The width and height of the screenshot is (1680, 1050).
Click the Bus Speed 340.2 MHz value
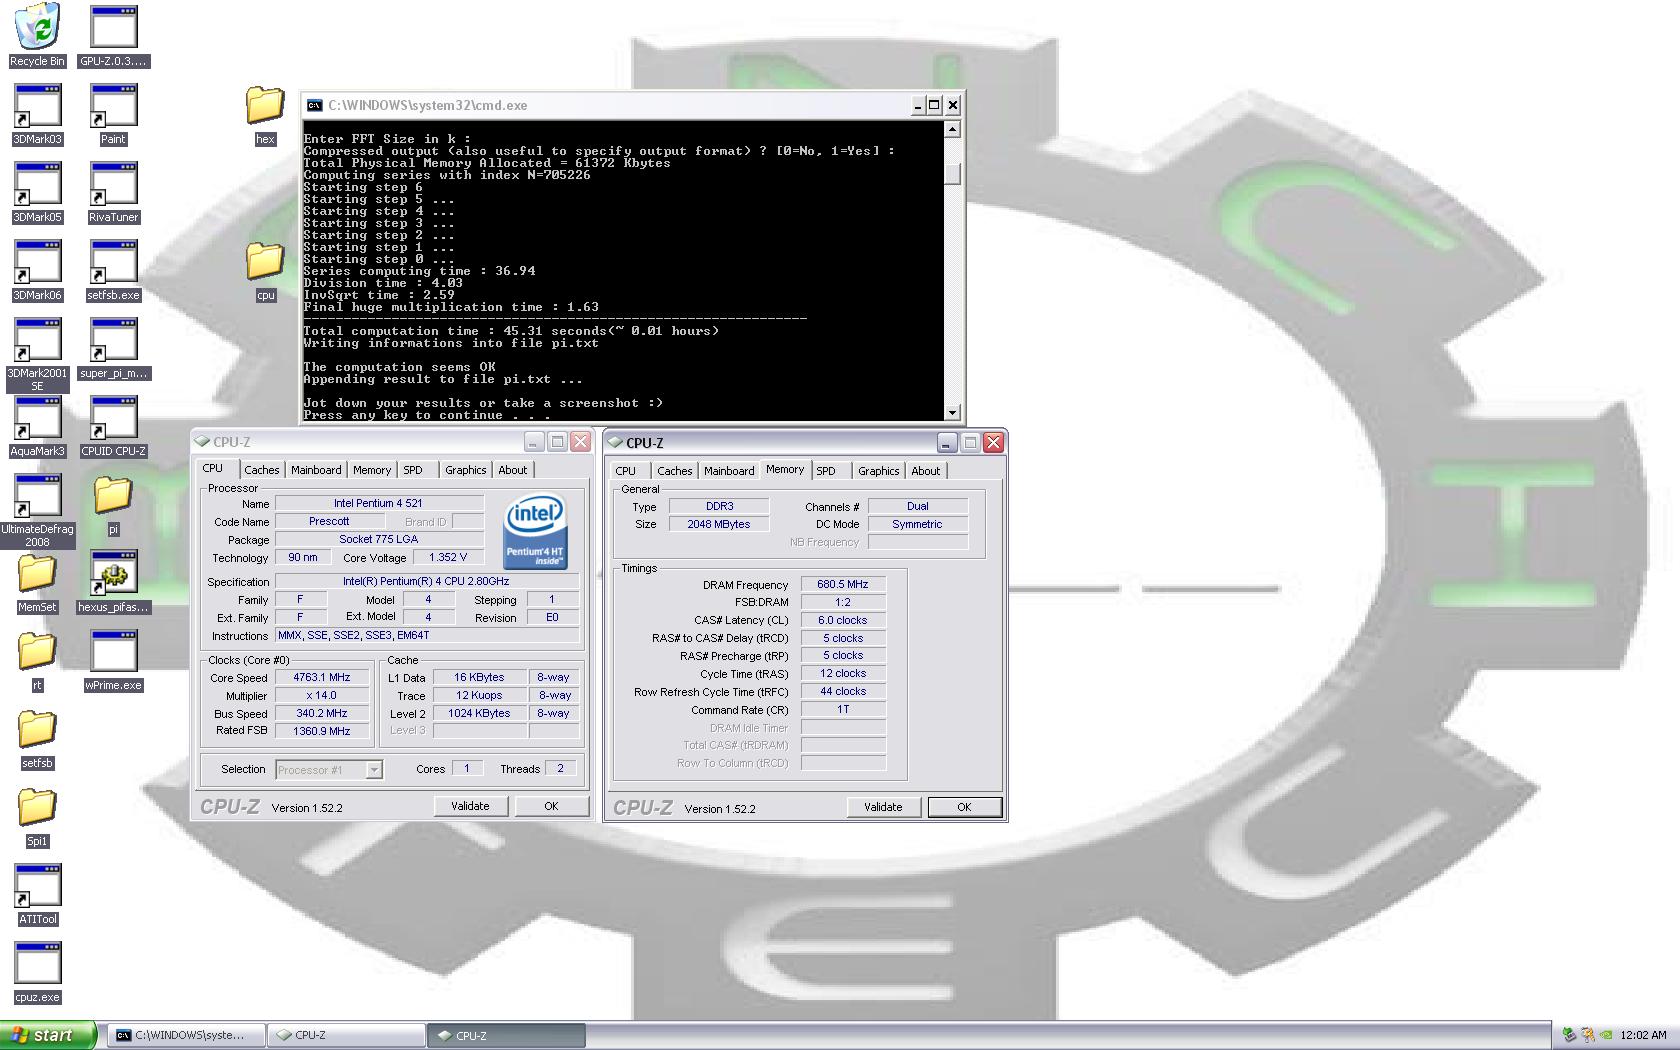322,714
